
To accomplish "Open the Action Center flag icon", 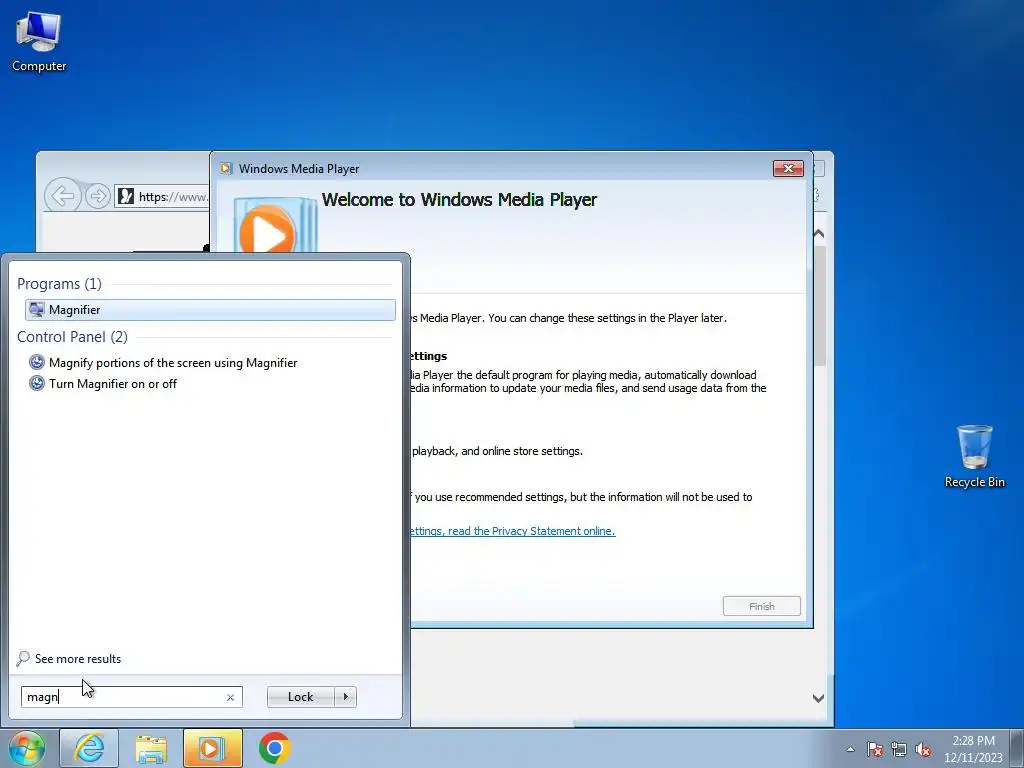I will point(875,749).
